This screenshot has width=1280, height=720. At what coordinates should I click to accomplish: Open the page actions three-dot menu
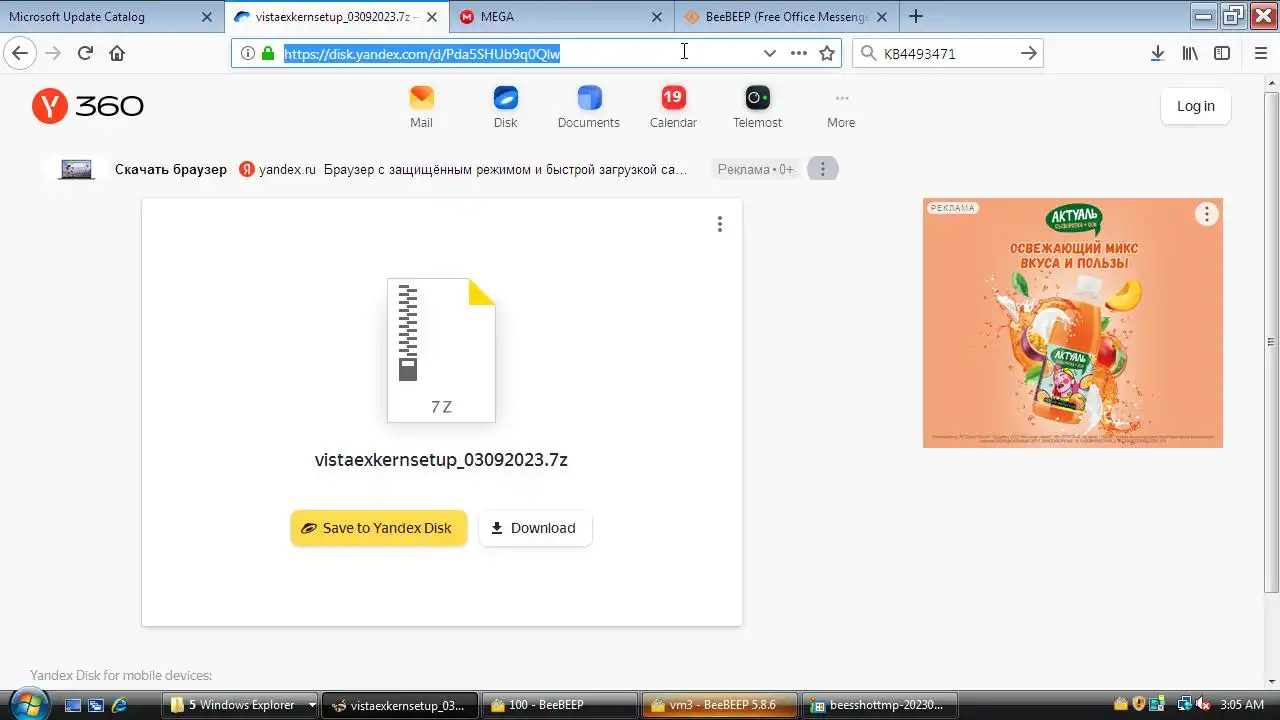798,54
